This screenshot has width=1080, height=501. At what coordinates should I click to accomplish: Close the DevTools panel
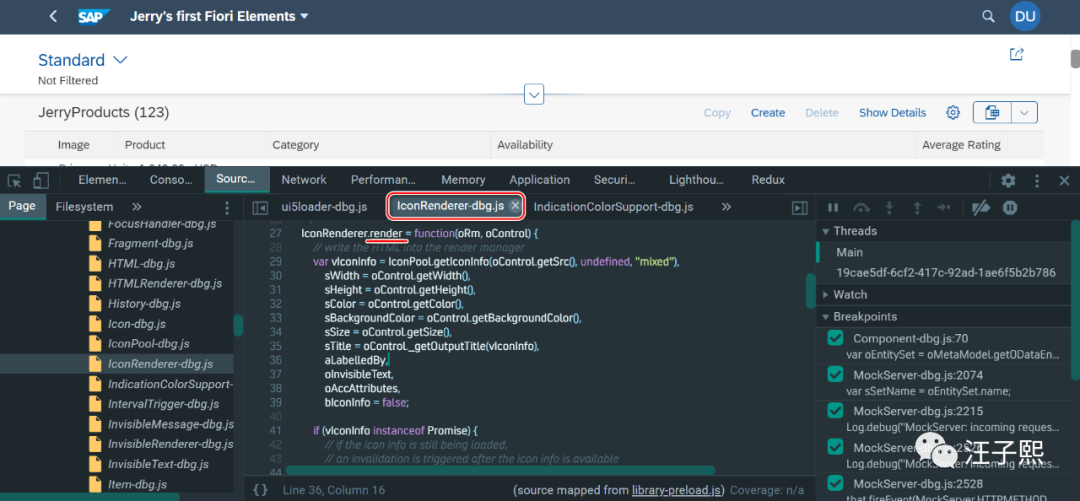(x=1064, y=181)
